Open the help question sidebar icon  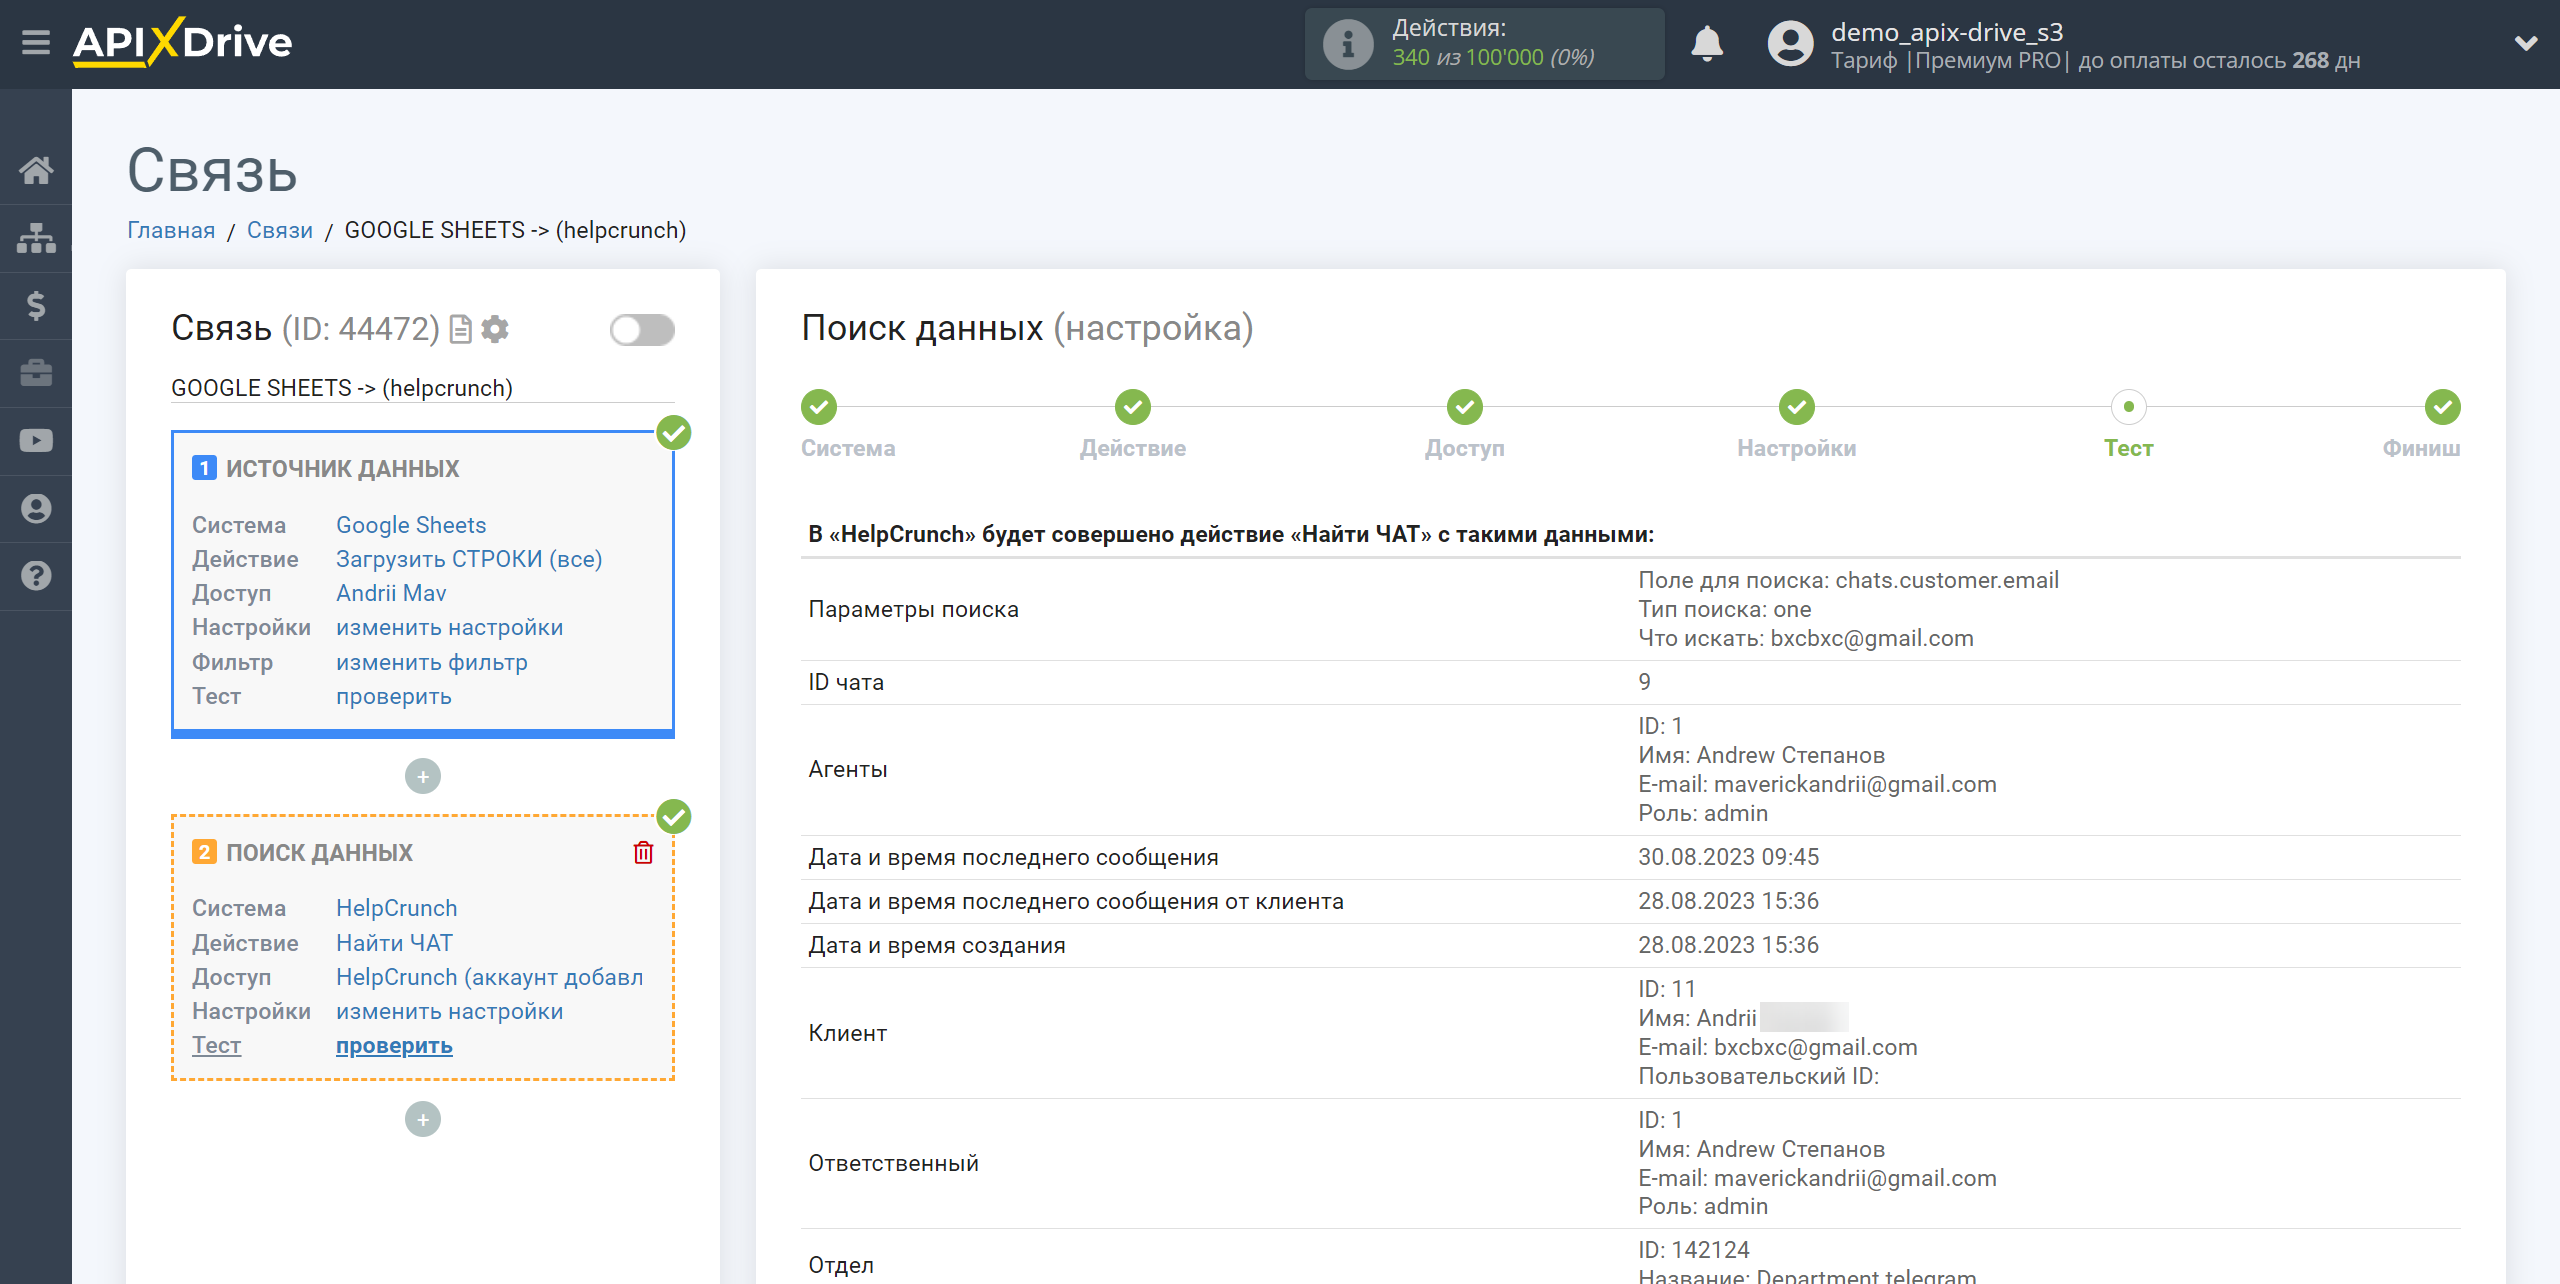point(36,576)
